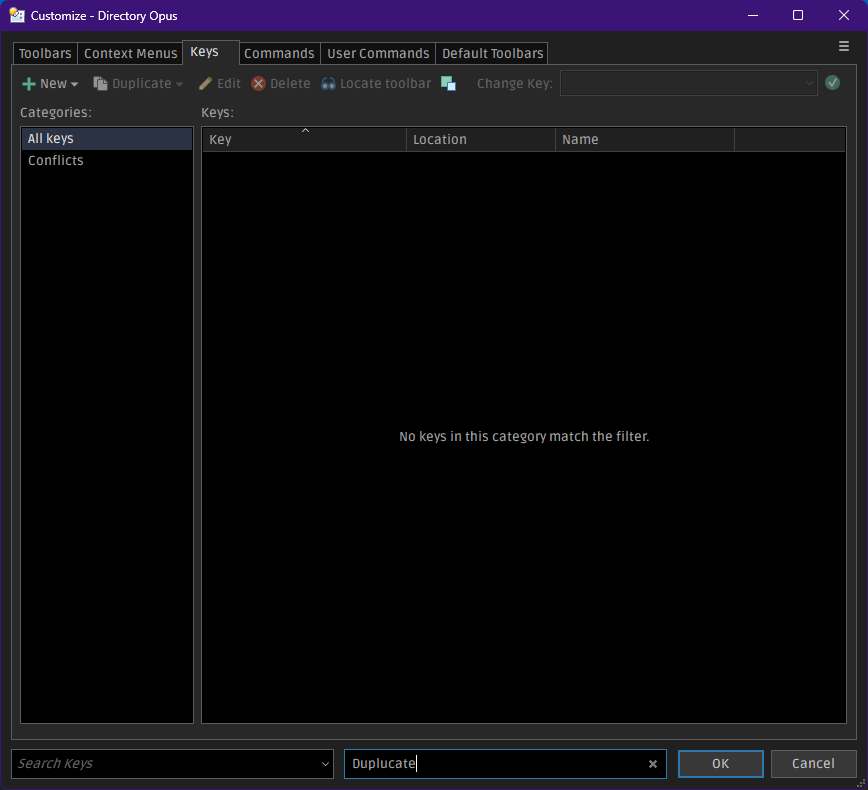Click the Duplicate toolbar button
Screen dimensions: 868x790
pyautogui.click(x=132, y=84)
